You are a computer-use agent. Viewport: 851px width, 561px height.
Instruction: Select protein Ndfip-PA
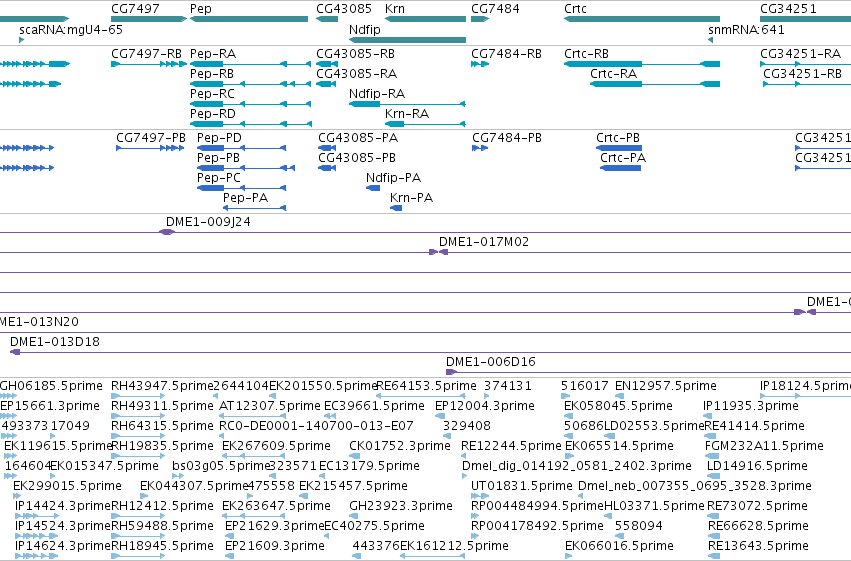(x=373, y=188)
